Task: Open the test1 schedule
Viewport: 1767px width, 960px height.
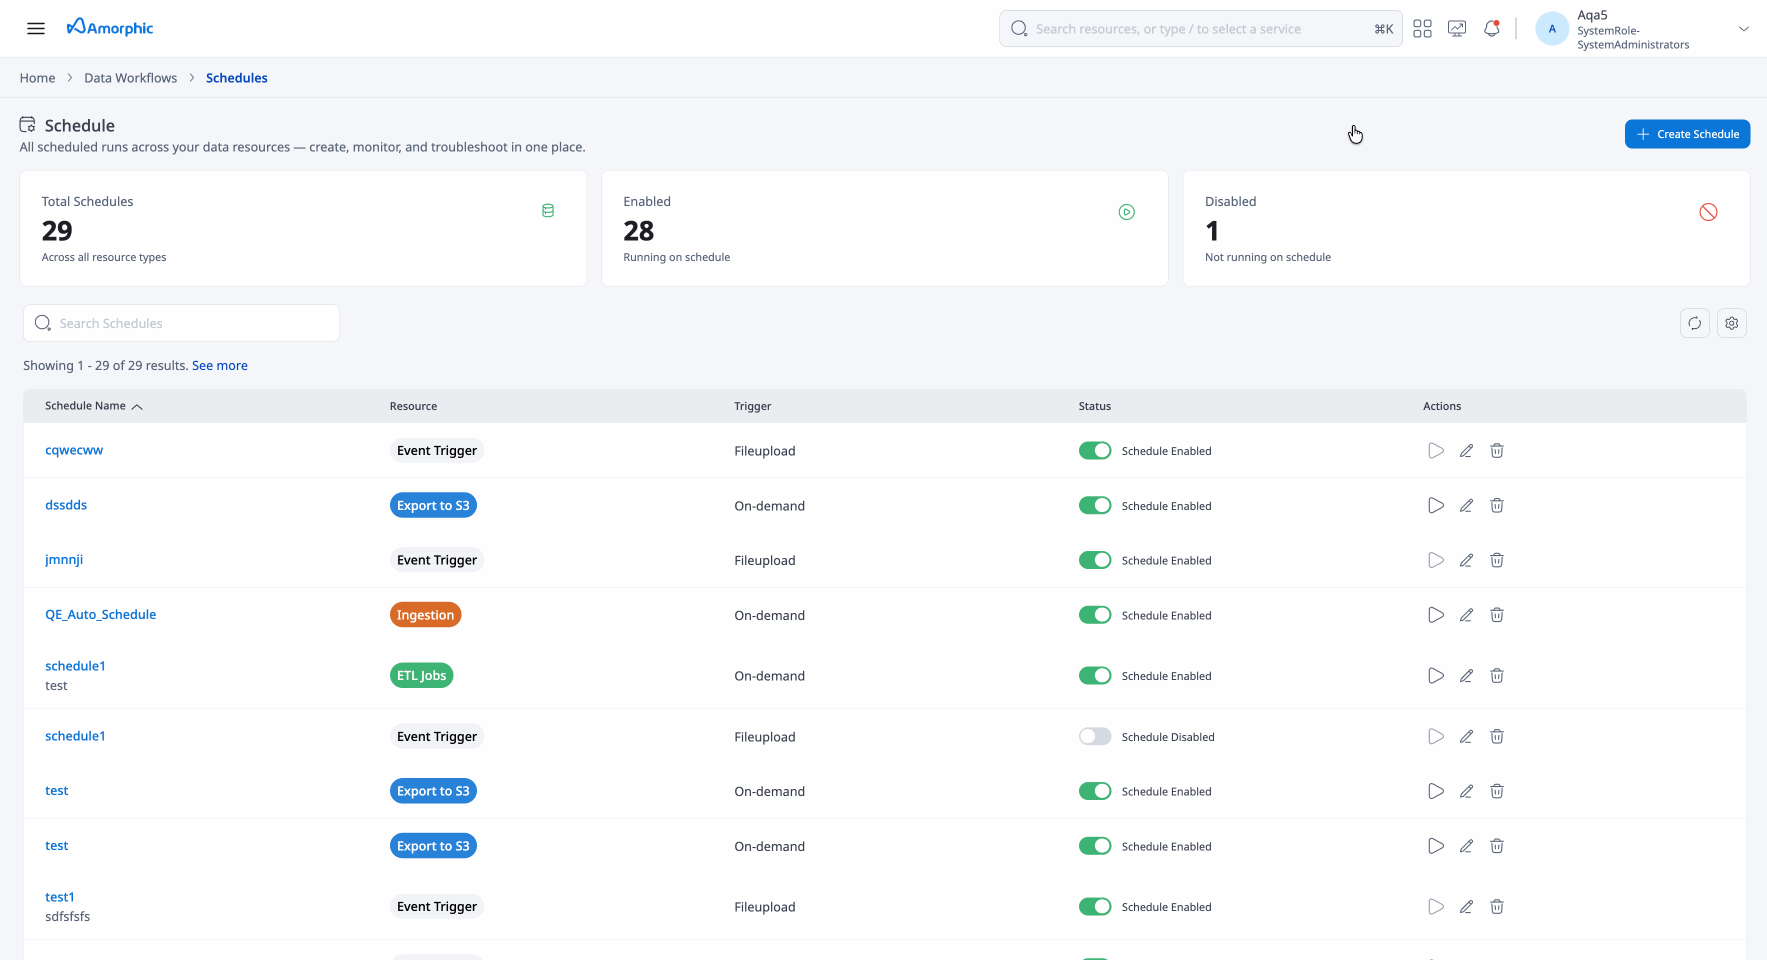Action: click(x=60, y=897)
